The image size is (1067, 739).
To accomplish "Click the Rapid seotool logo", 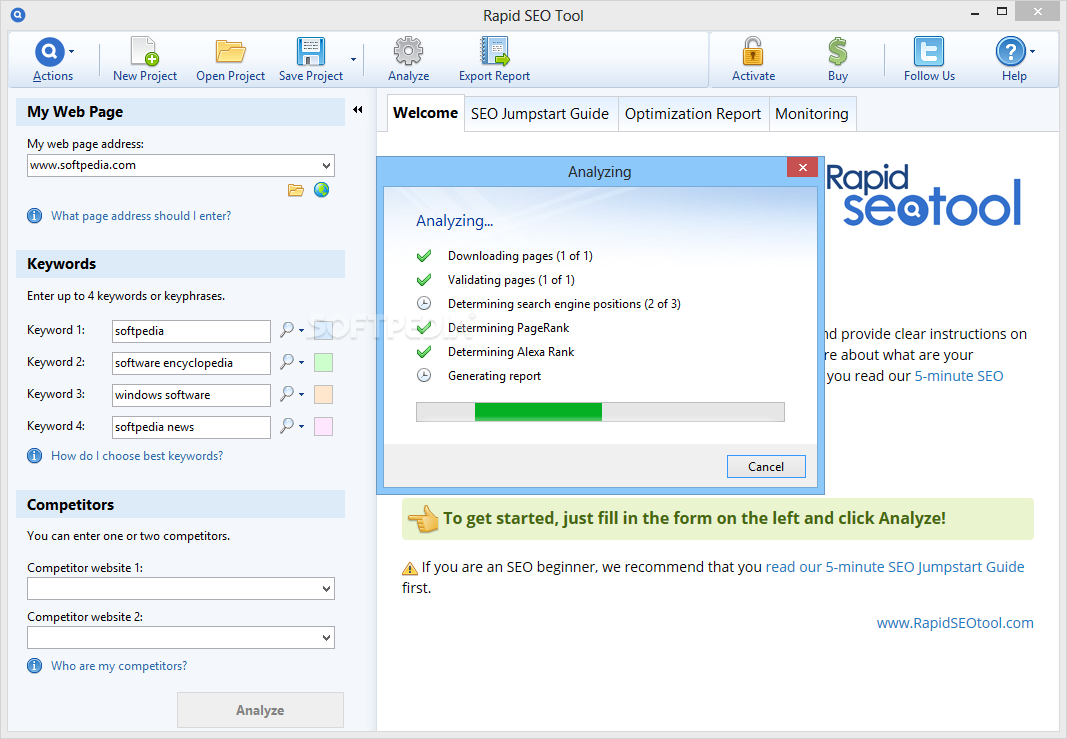I will pyautogui.click(x=923, y=196).
